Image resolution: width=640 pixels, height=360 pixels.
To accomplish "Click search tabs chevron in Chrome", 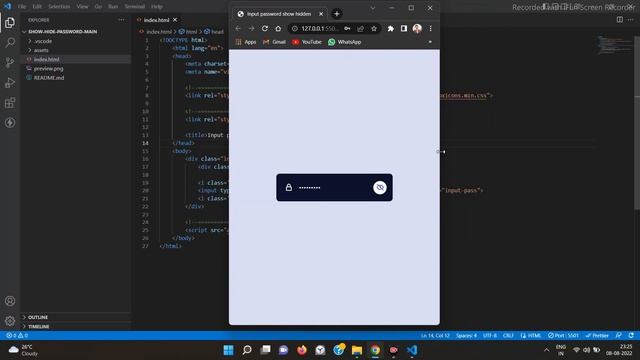I will coord(373,8).
